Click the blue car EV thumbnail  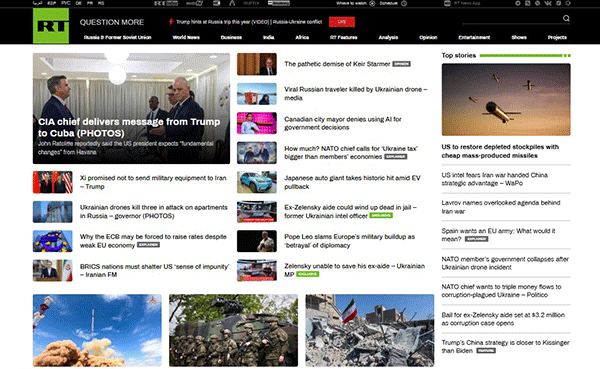click(x=257, y=182)
